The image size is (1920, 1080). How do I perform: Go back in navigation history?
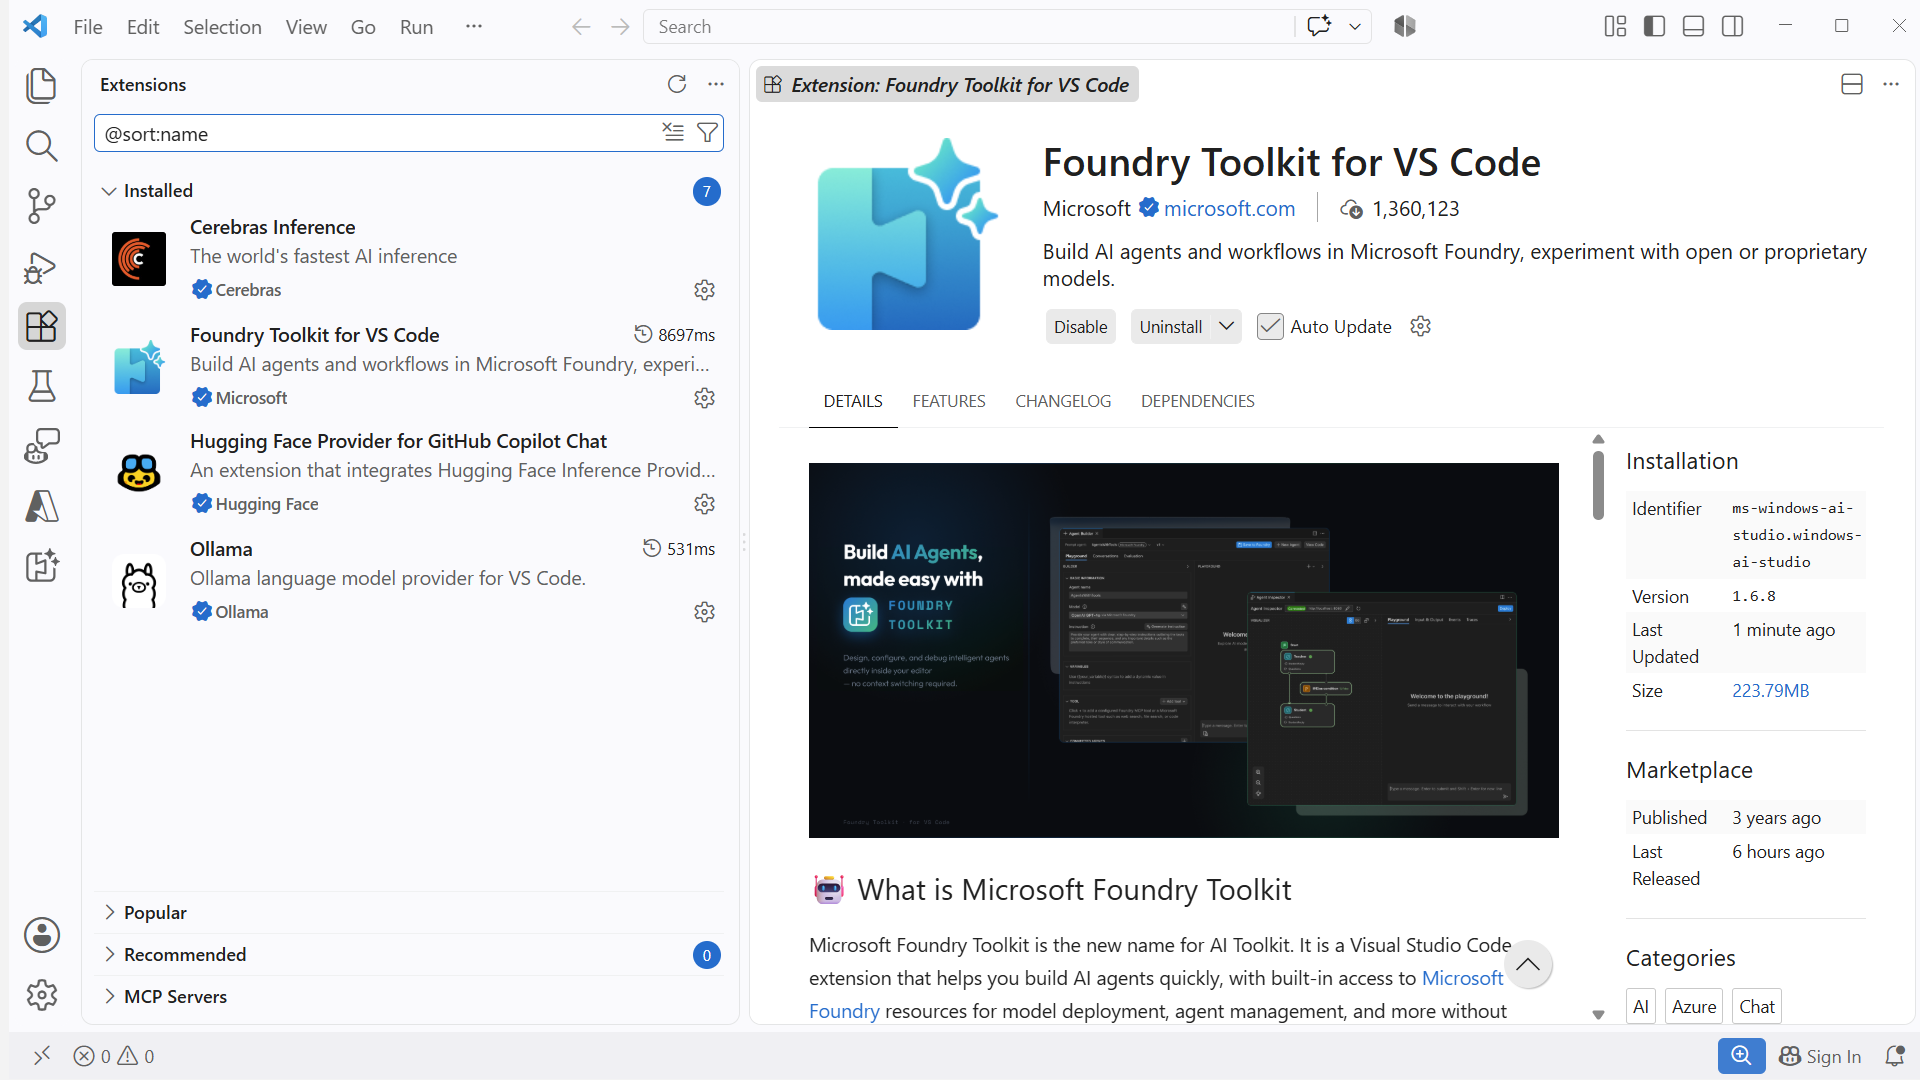pos(581,27)
